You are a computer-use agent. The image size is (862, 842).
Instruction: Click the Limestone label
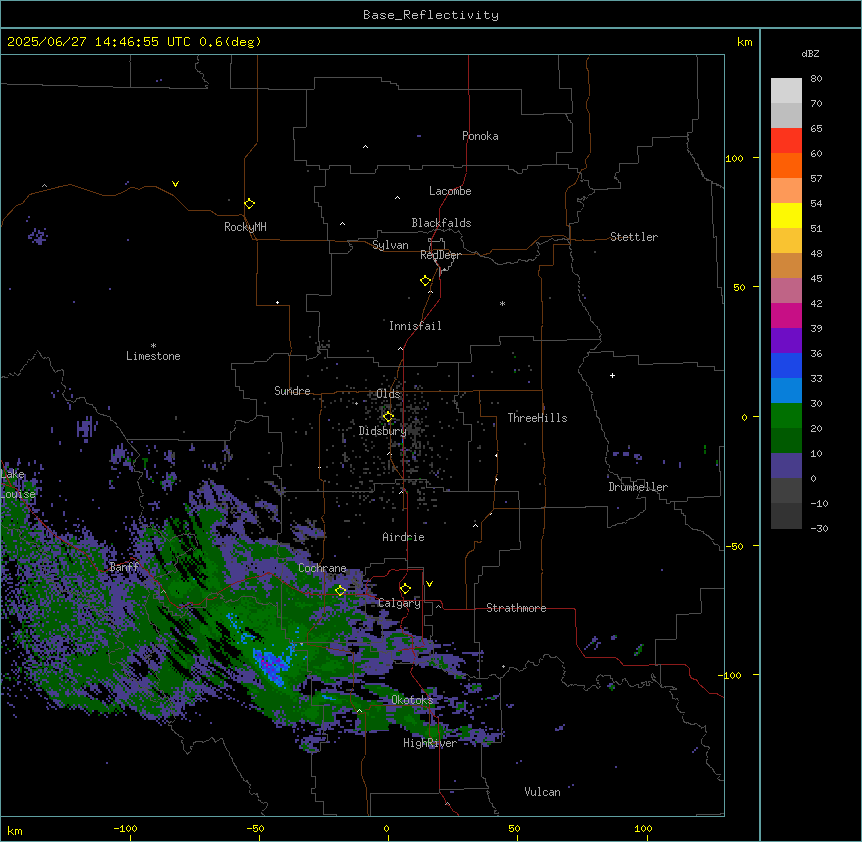153,356
